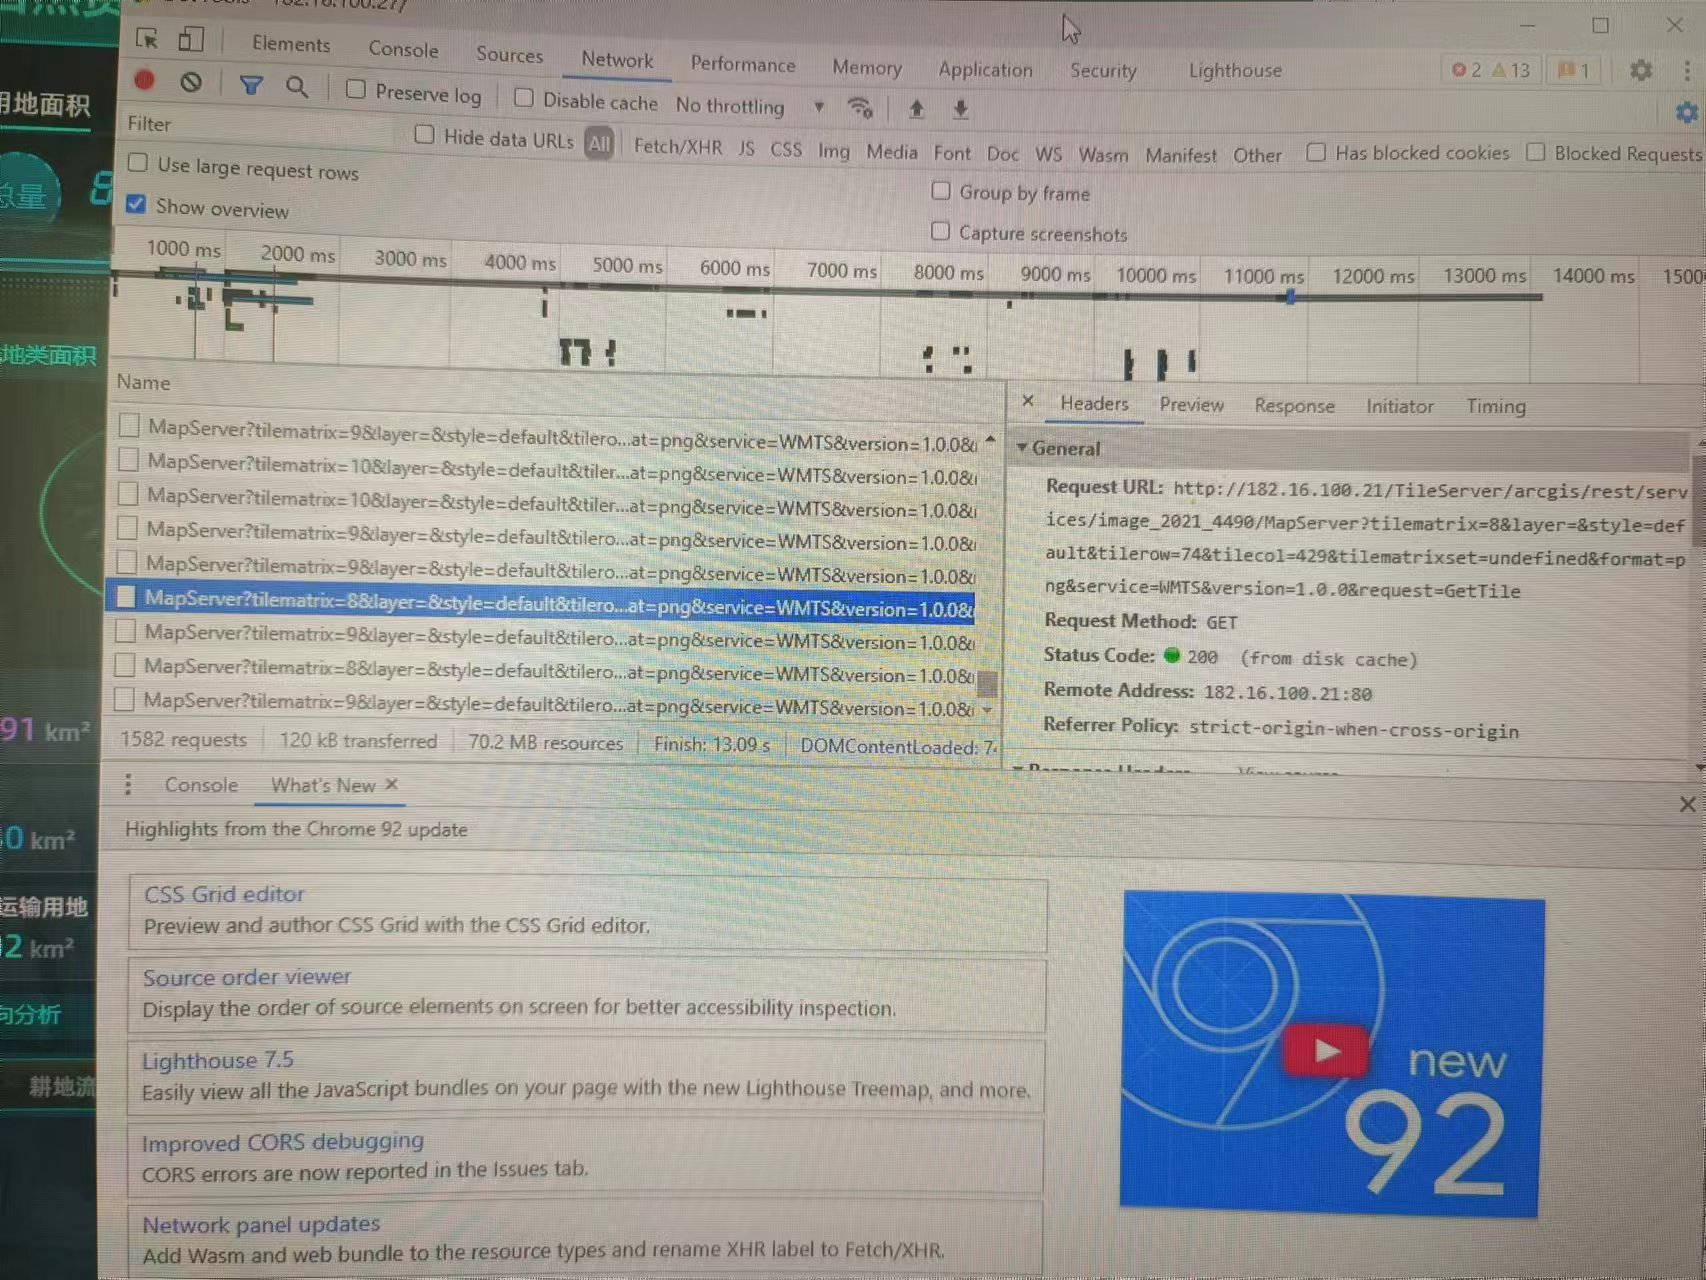Open network search magnifier

(x=297, y=87)
